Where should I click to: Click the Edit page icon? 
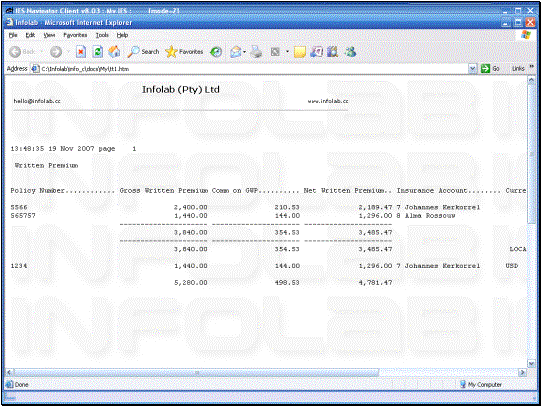[x=275, y=52]
